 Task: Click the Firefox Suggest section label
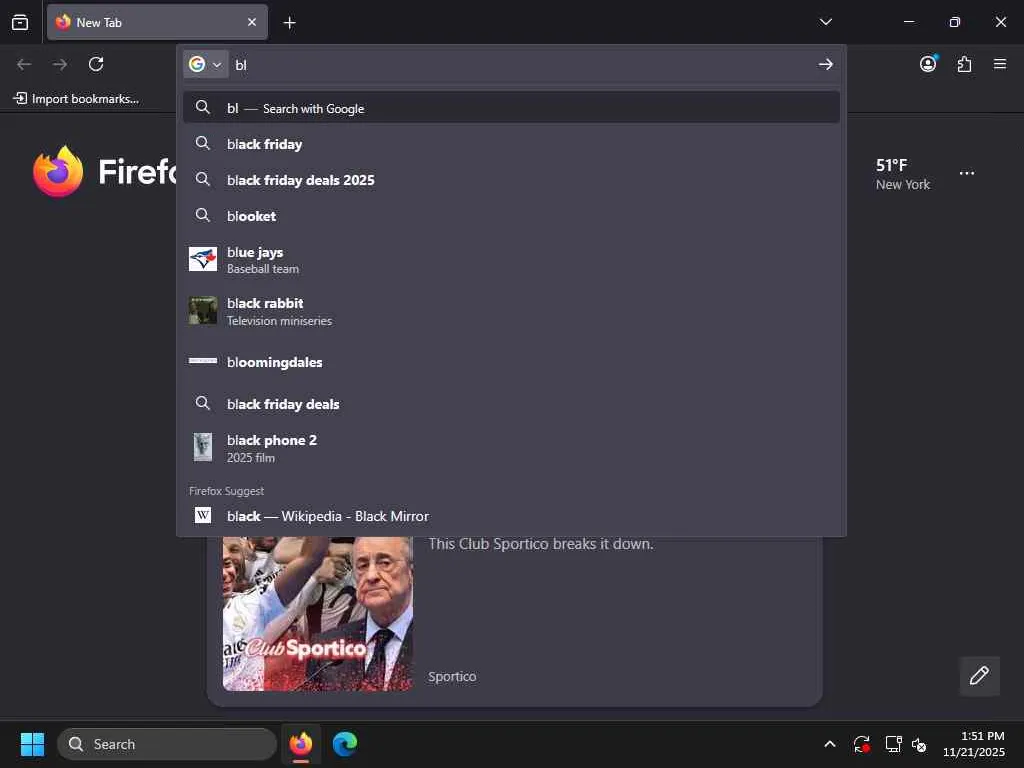226,490
